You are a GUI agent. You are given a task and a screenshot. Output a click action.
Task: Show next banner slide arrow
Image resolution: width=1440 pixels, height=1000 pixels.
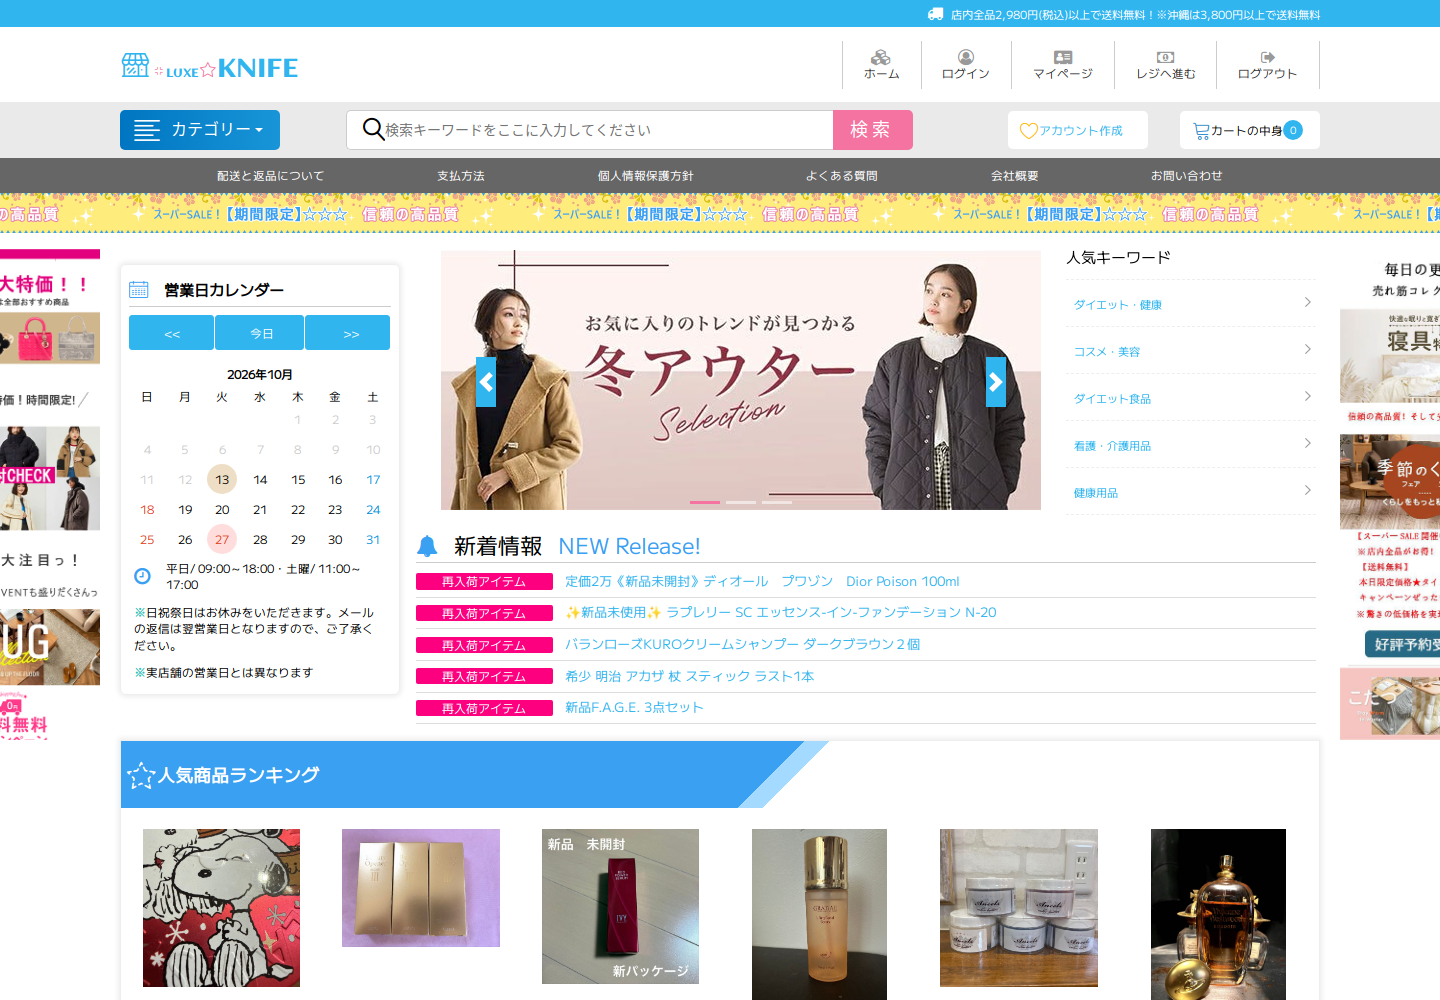[x=996, y=382]
